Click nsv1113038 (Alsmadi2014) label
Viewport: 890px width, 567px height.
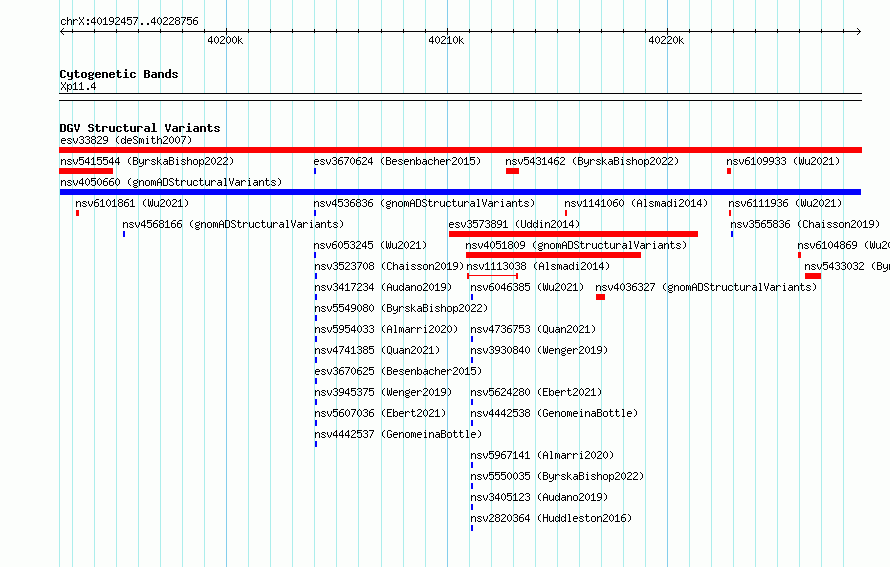tap(539, 266)
